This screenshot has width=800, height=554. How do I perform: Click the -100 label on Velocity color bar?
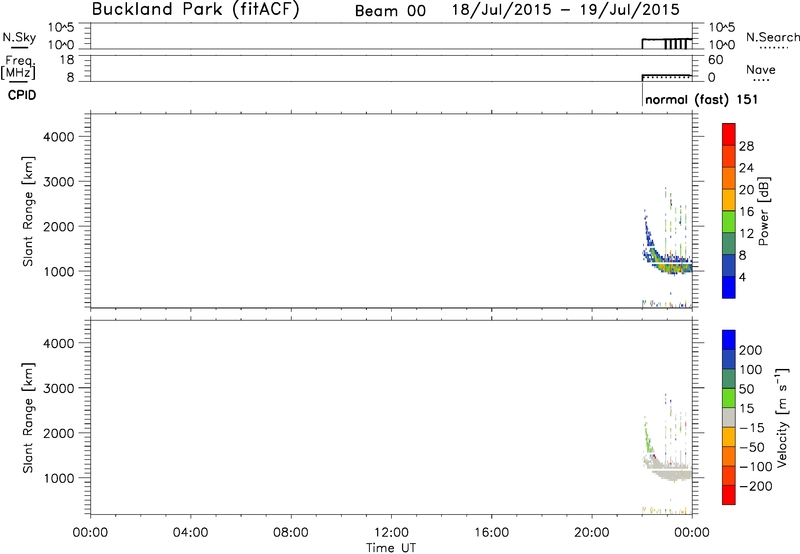(756, 467)
